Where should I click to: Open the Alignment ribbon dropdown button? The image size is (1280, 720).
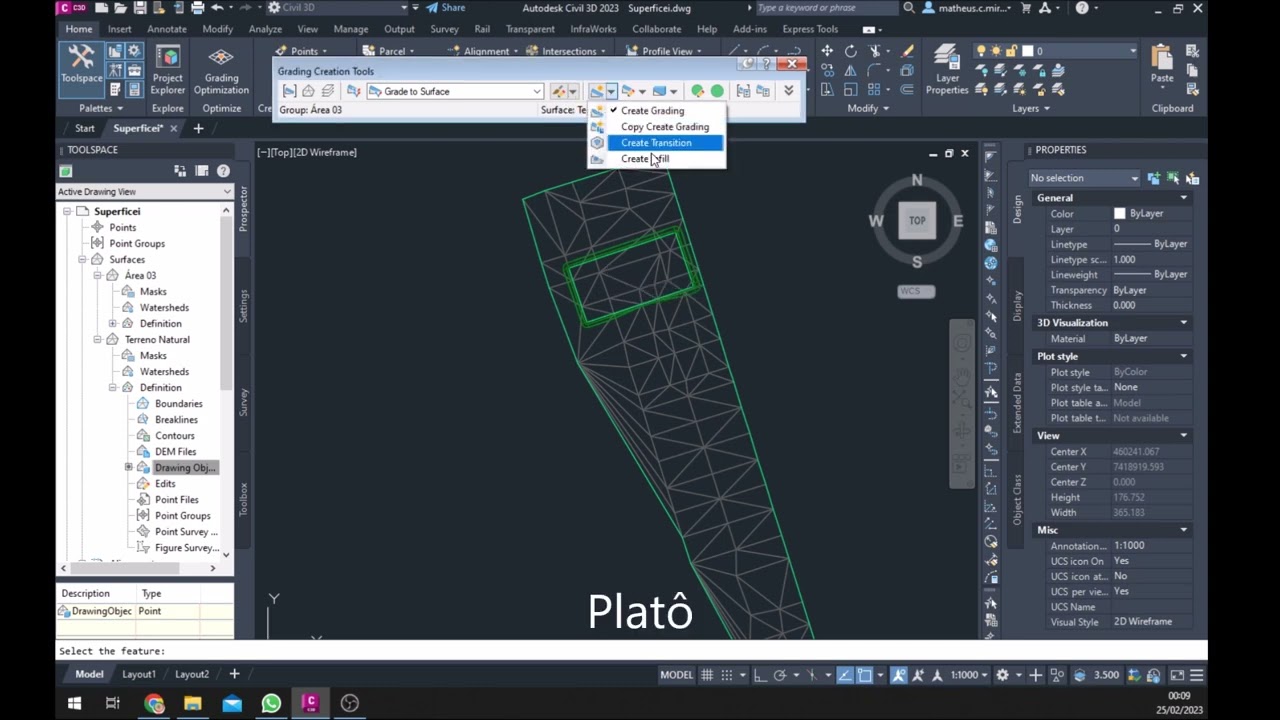click(485, 51)
